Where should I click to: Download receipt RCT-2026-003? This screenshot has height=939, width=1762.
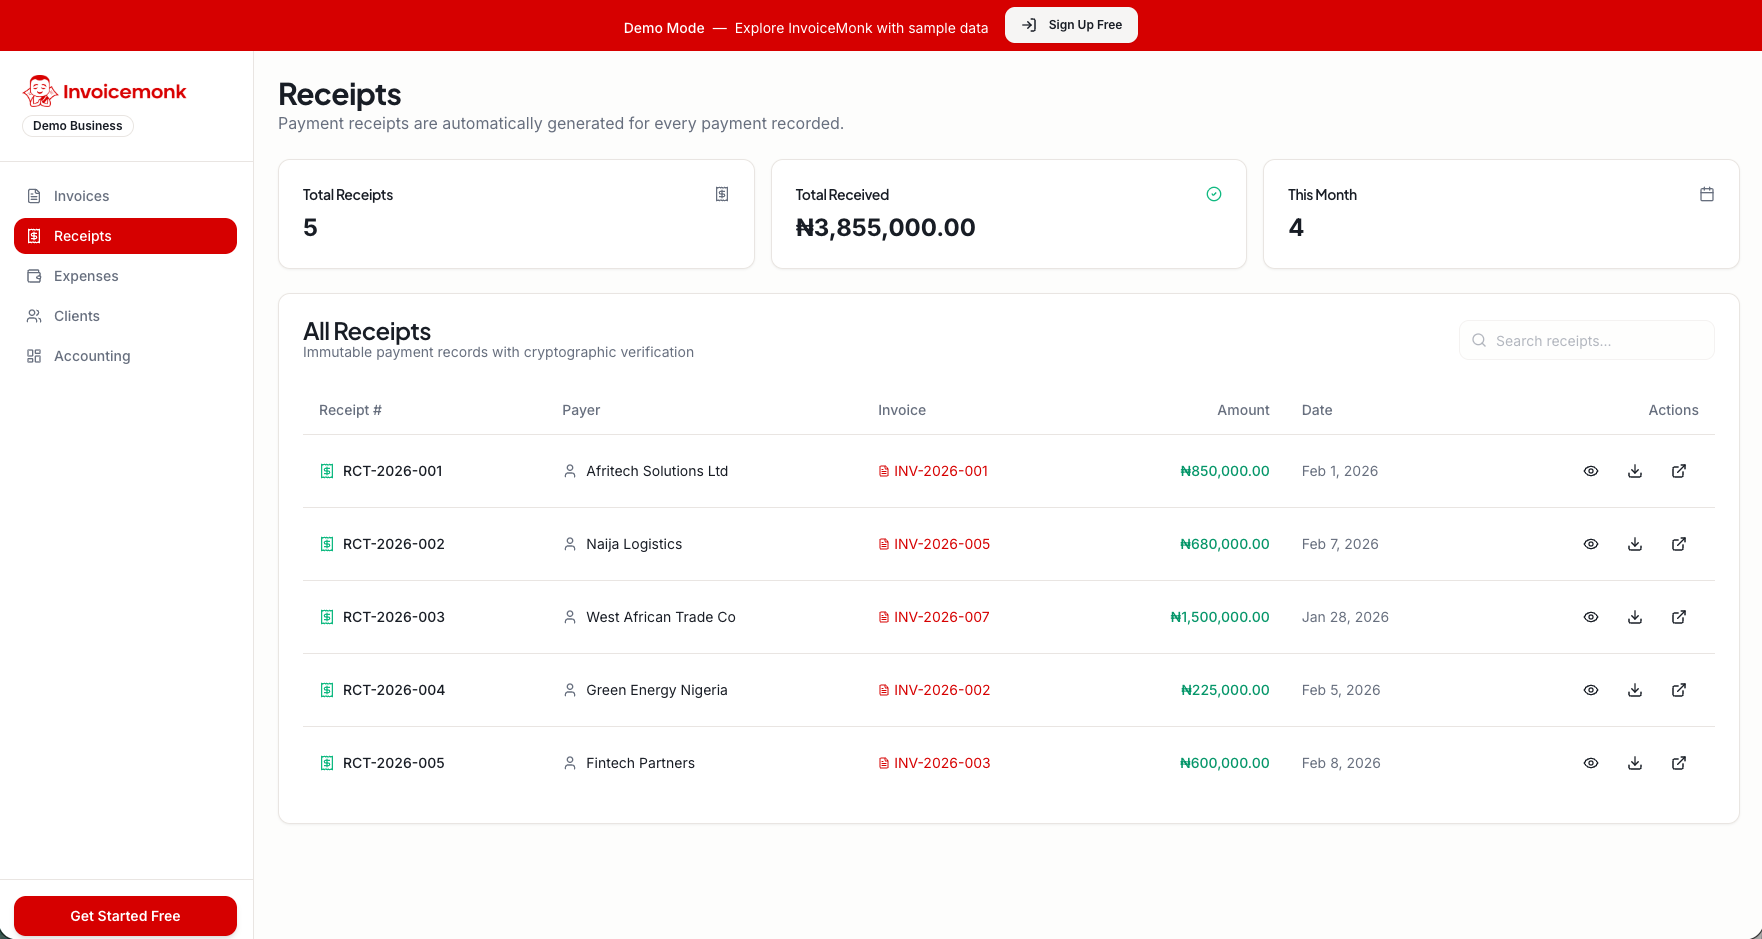(1635, 617)
